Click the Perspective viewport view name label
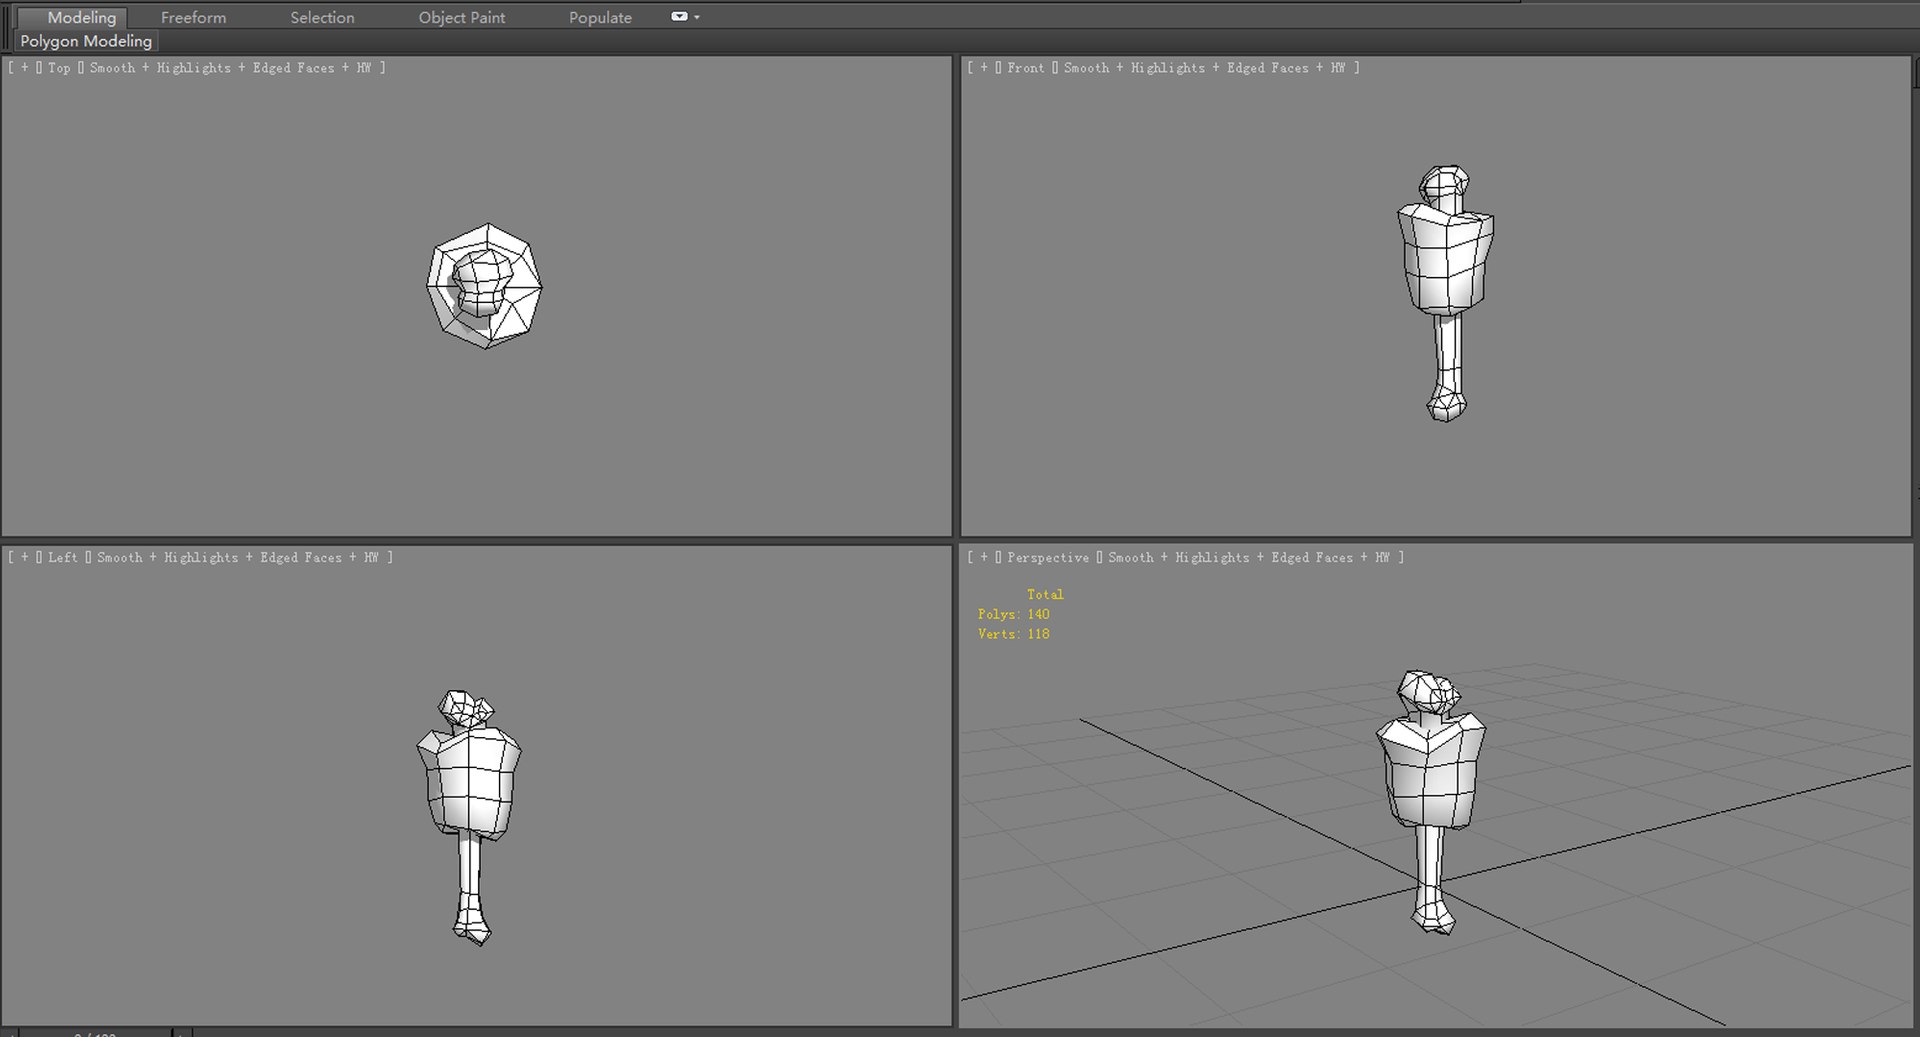 coord(1048,558)
